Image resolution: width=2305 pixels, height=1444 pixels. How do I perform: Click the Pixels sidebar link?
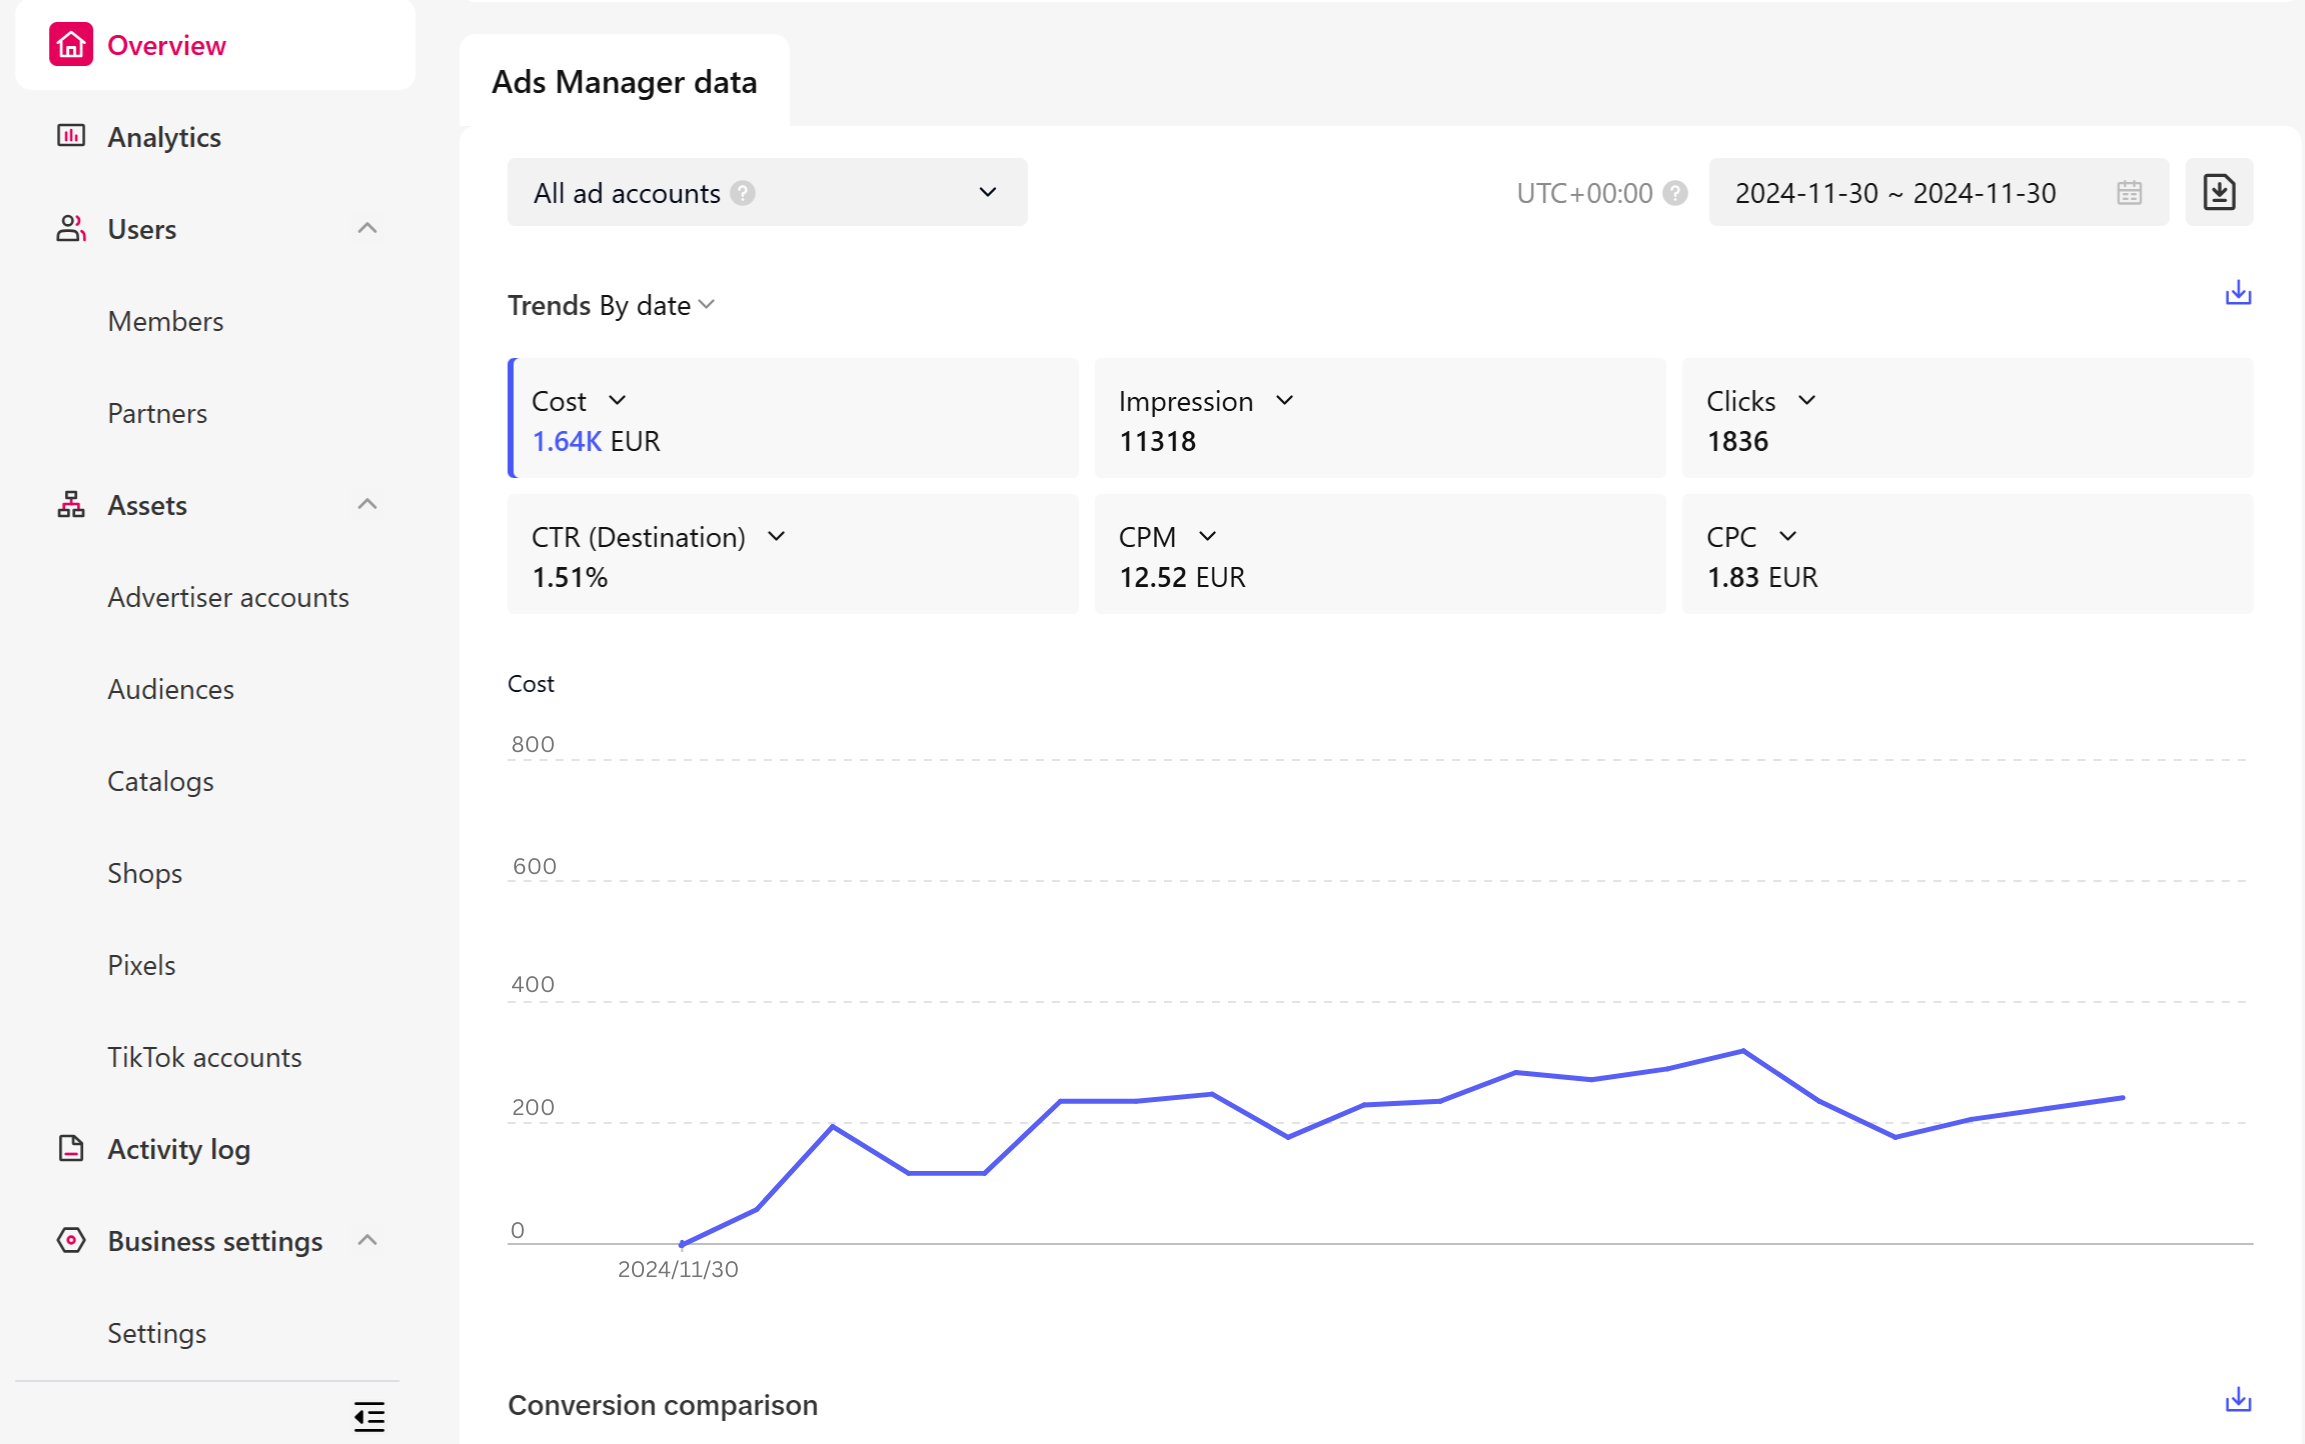click(141, 963)
